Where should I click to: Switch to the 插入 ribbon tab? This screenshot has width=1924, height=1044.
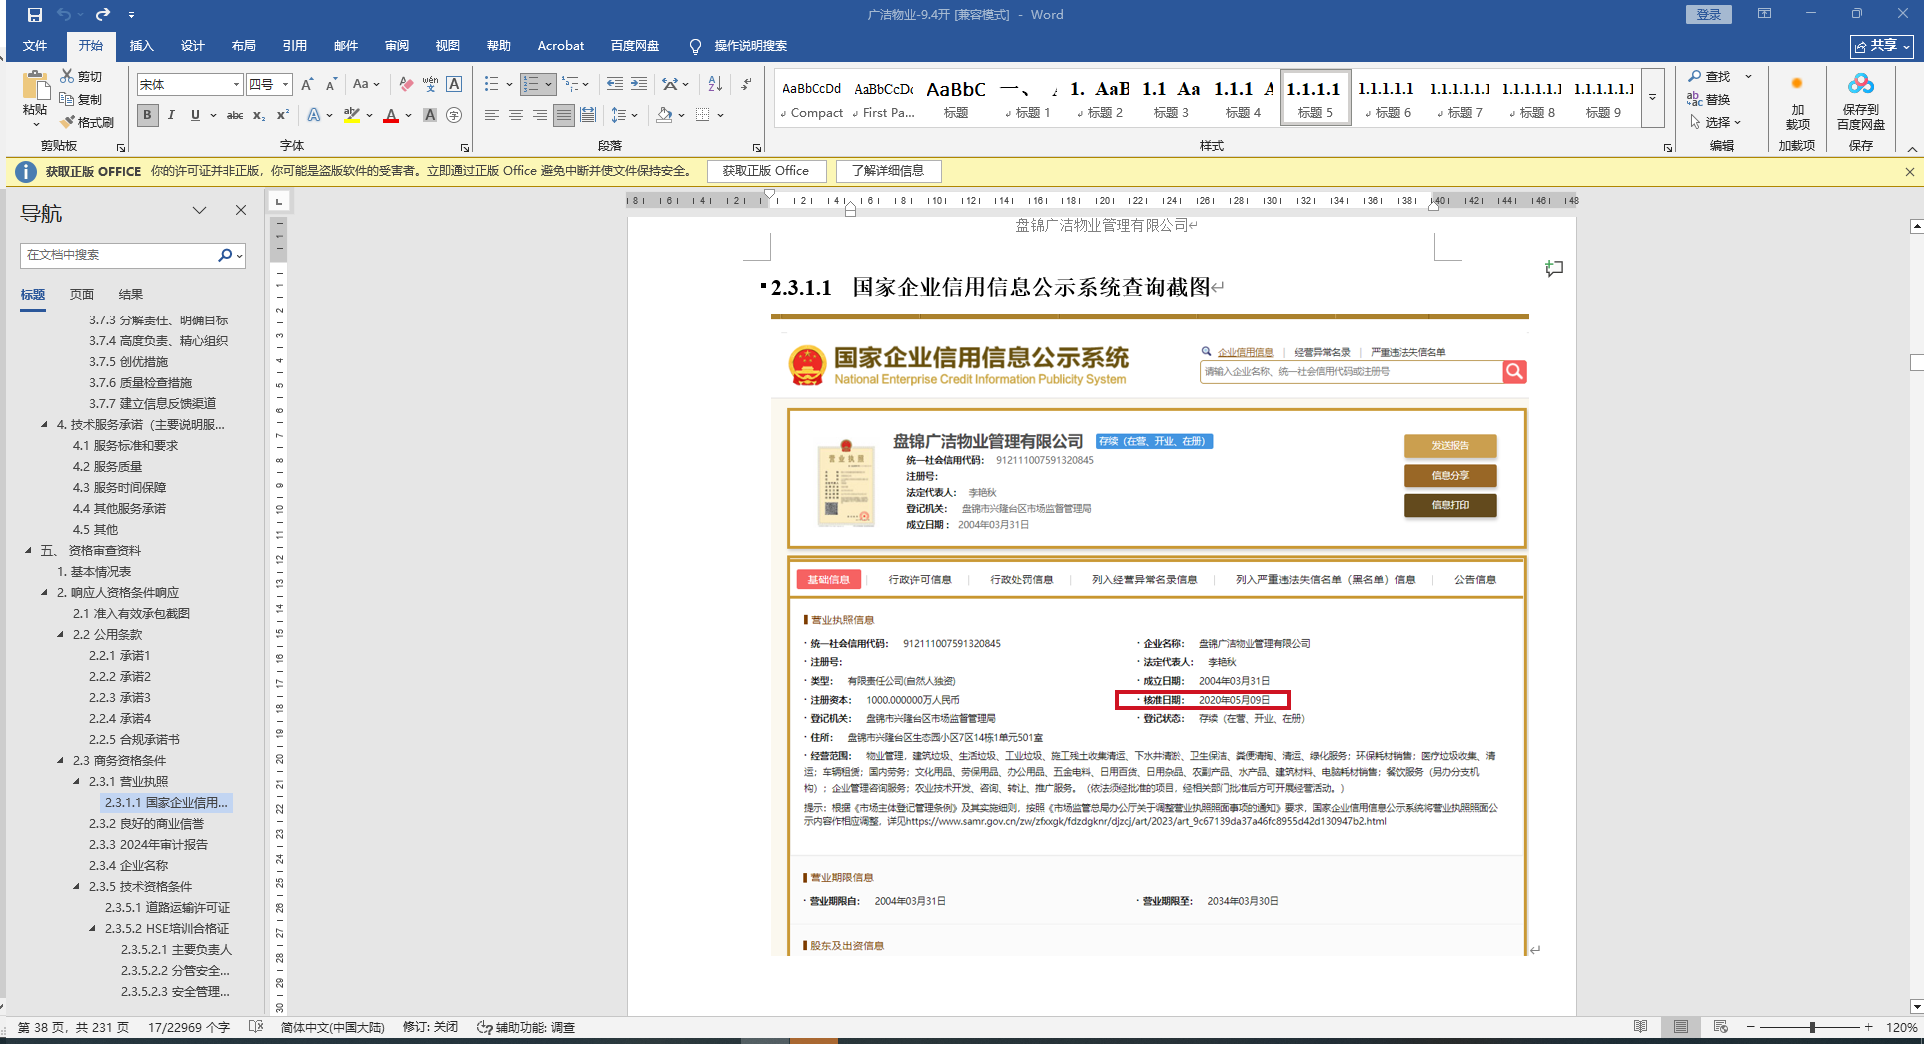[x=141, y=46]
